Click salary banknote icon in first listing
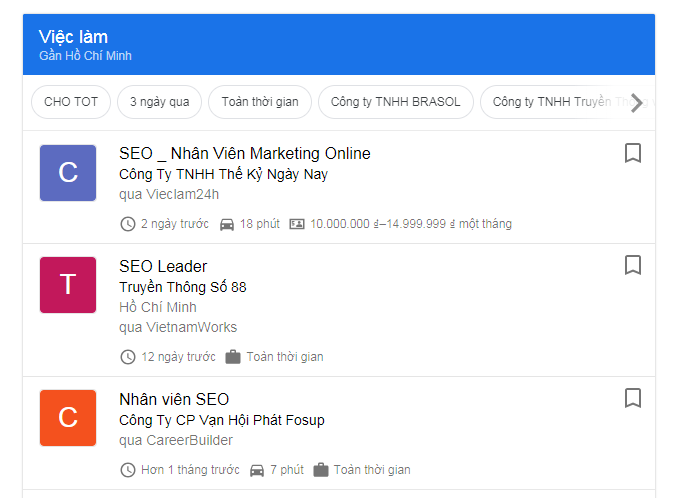Screen dimensions: 688x498 tap(297, 224)
